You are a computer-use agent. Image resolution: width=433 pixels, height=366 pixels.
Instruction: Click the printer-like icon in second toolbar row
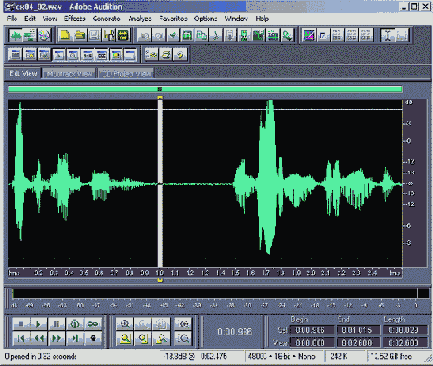pyautogui.click(x=165, y=55)
